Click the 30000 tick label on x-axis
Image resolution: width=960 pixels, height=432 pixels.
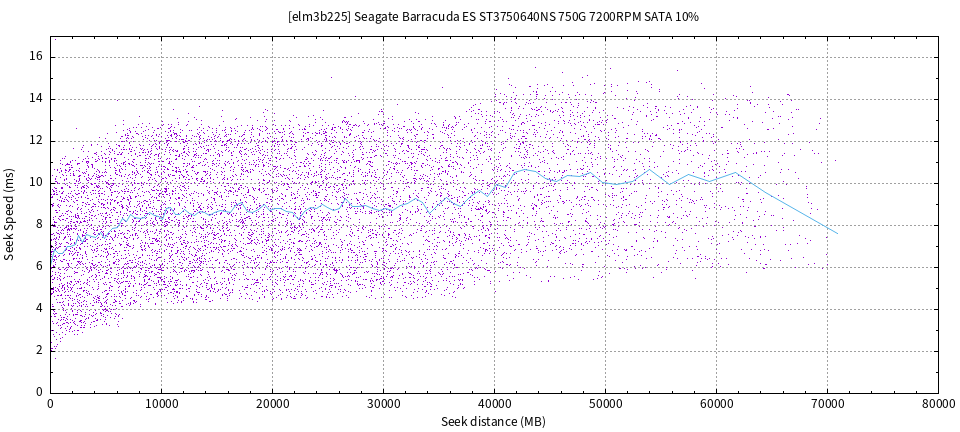[x=383, y=404]
